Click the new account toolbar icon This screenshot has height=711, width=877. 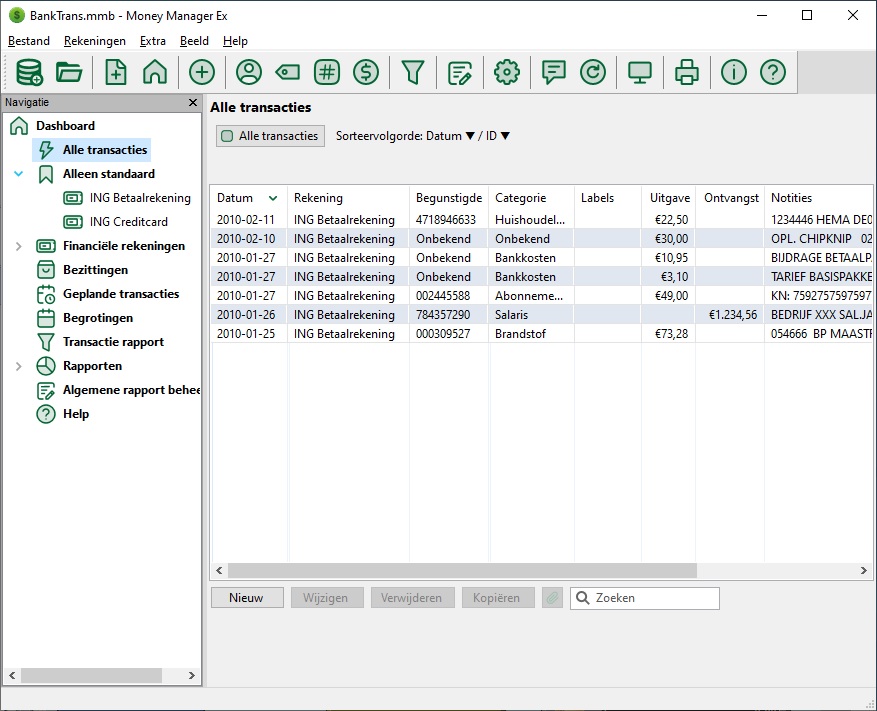[x=116, y=72]
